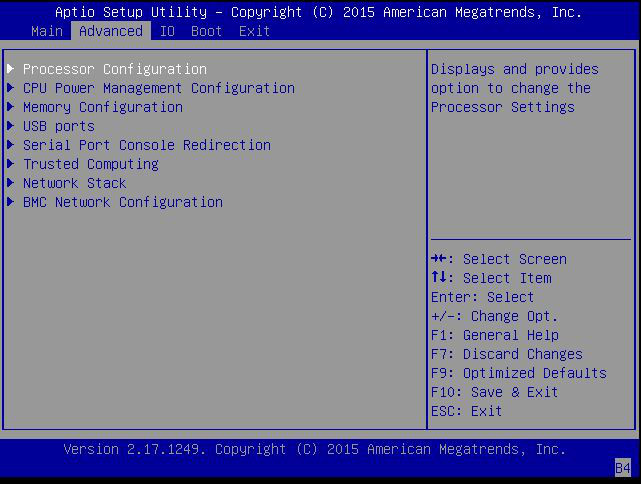641x484 pixels.
Task: Open the IO tab
Action: [167, 31]
